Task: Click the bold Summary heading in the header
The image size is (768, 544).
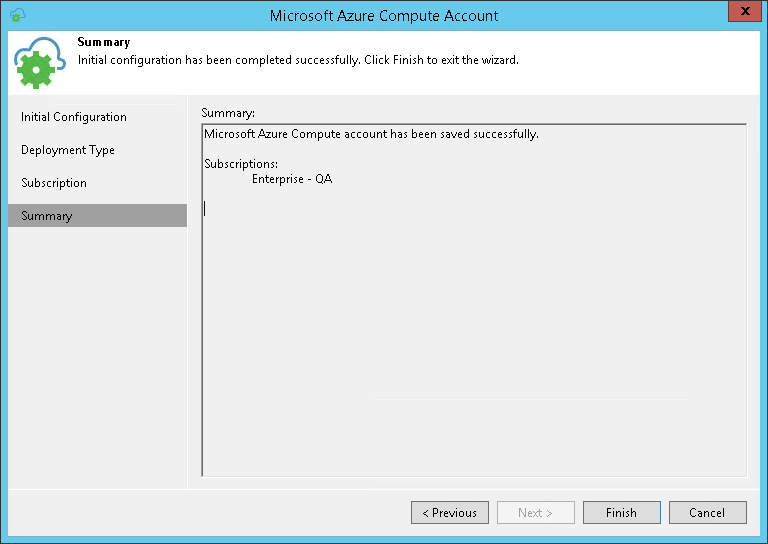Action: point(104,43)
